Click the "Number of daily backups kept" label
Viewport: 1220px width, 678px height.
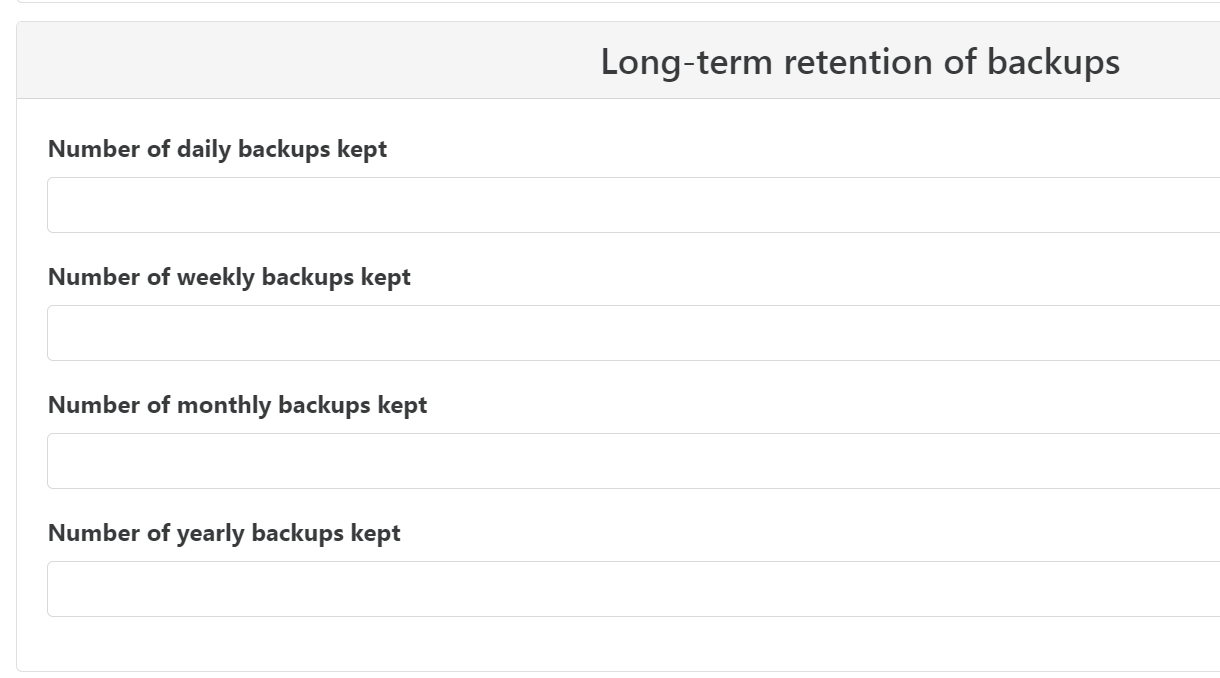(x=217, y=149)
